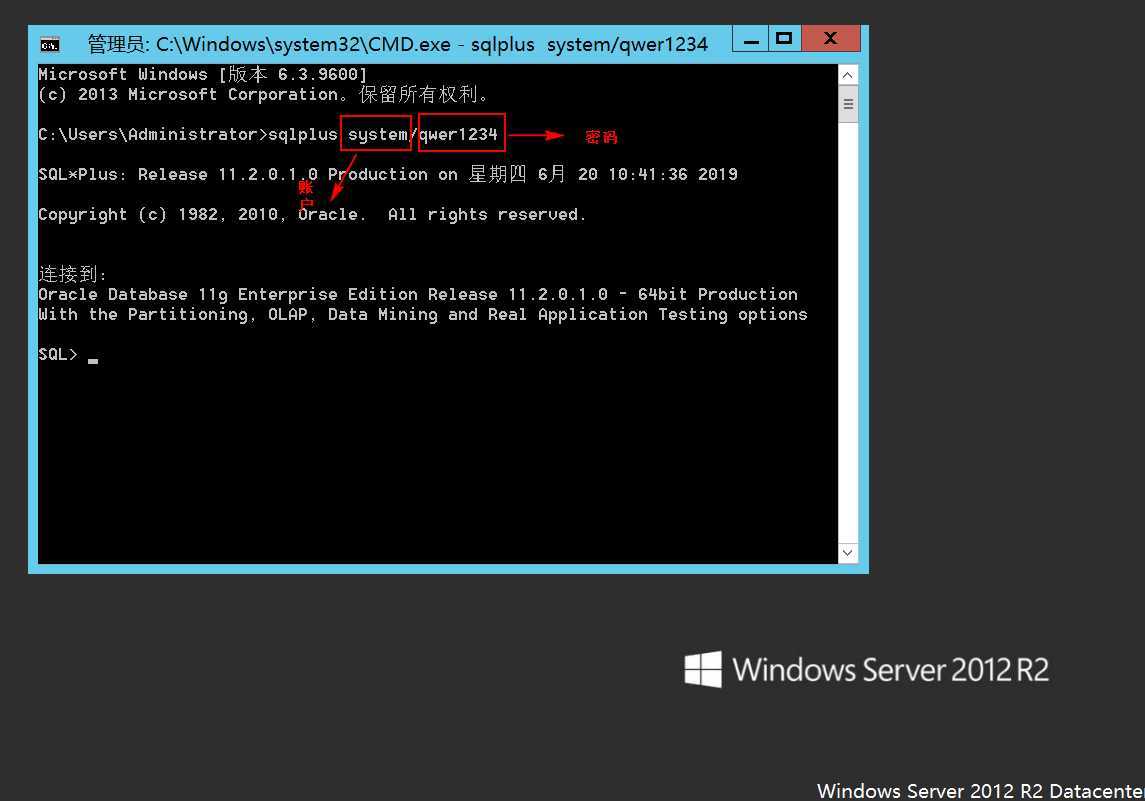
Task: Minimize the CMD.exe sqlplus window
Action: tap(751, 39)
